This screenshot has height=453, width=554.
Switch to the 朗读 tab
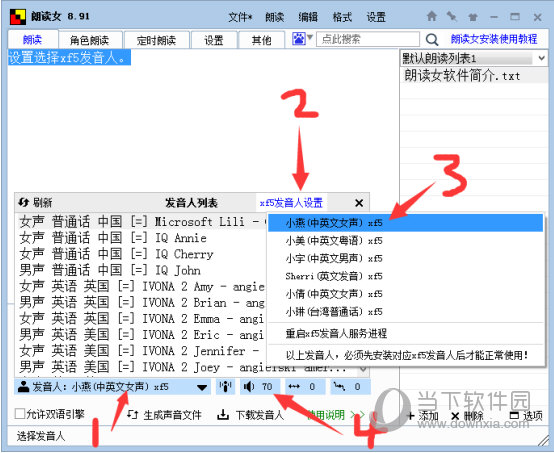pos(33,40)
